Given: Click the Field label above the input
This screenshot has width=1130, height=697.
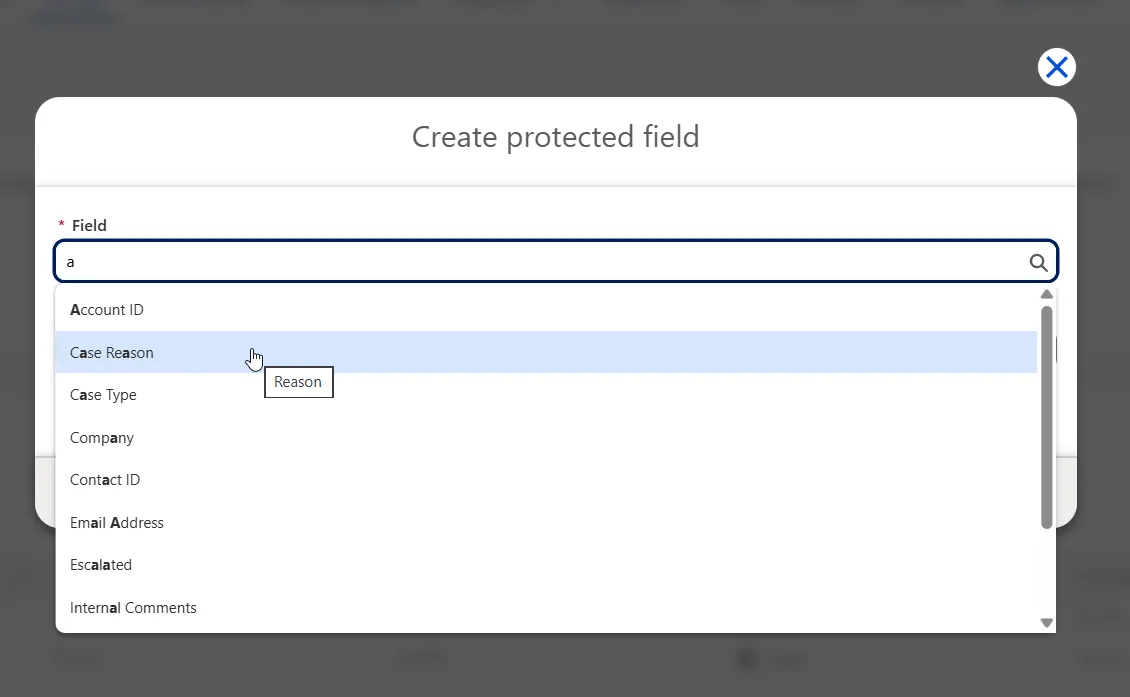Looking at the screenshot, I should (89, 226).
